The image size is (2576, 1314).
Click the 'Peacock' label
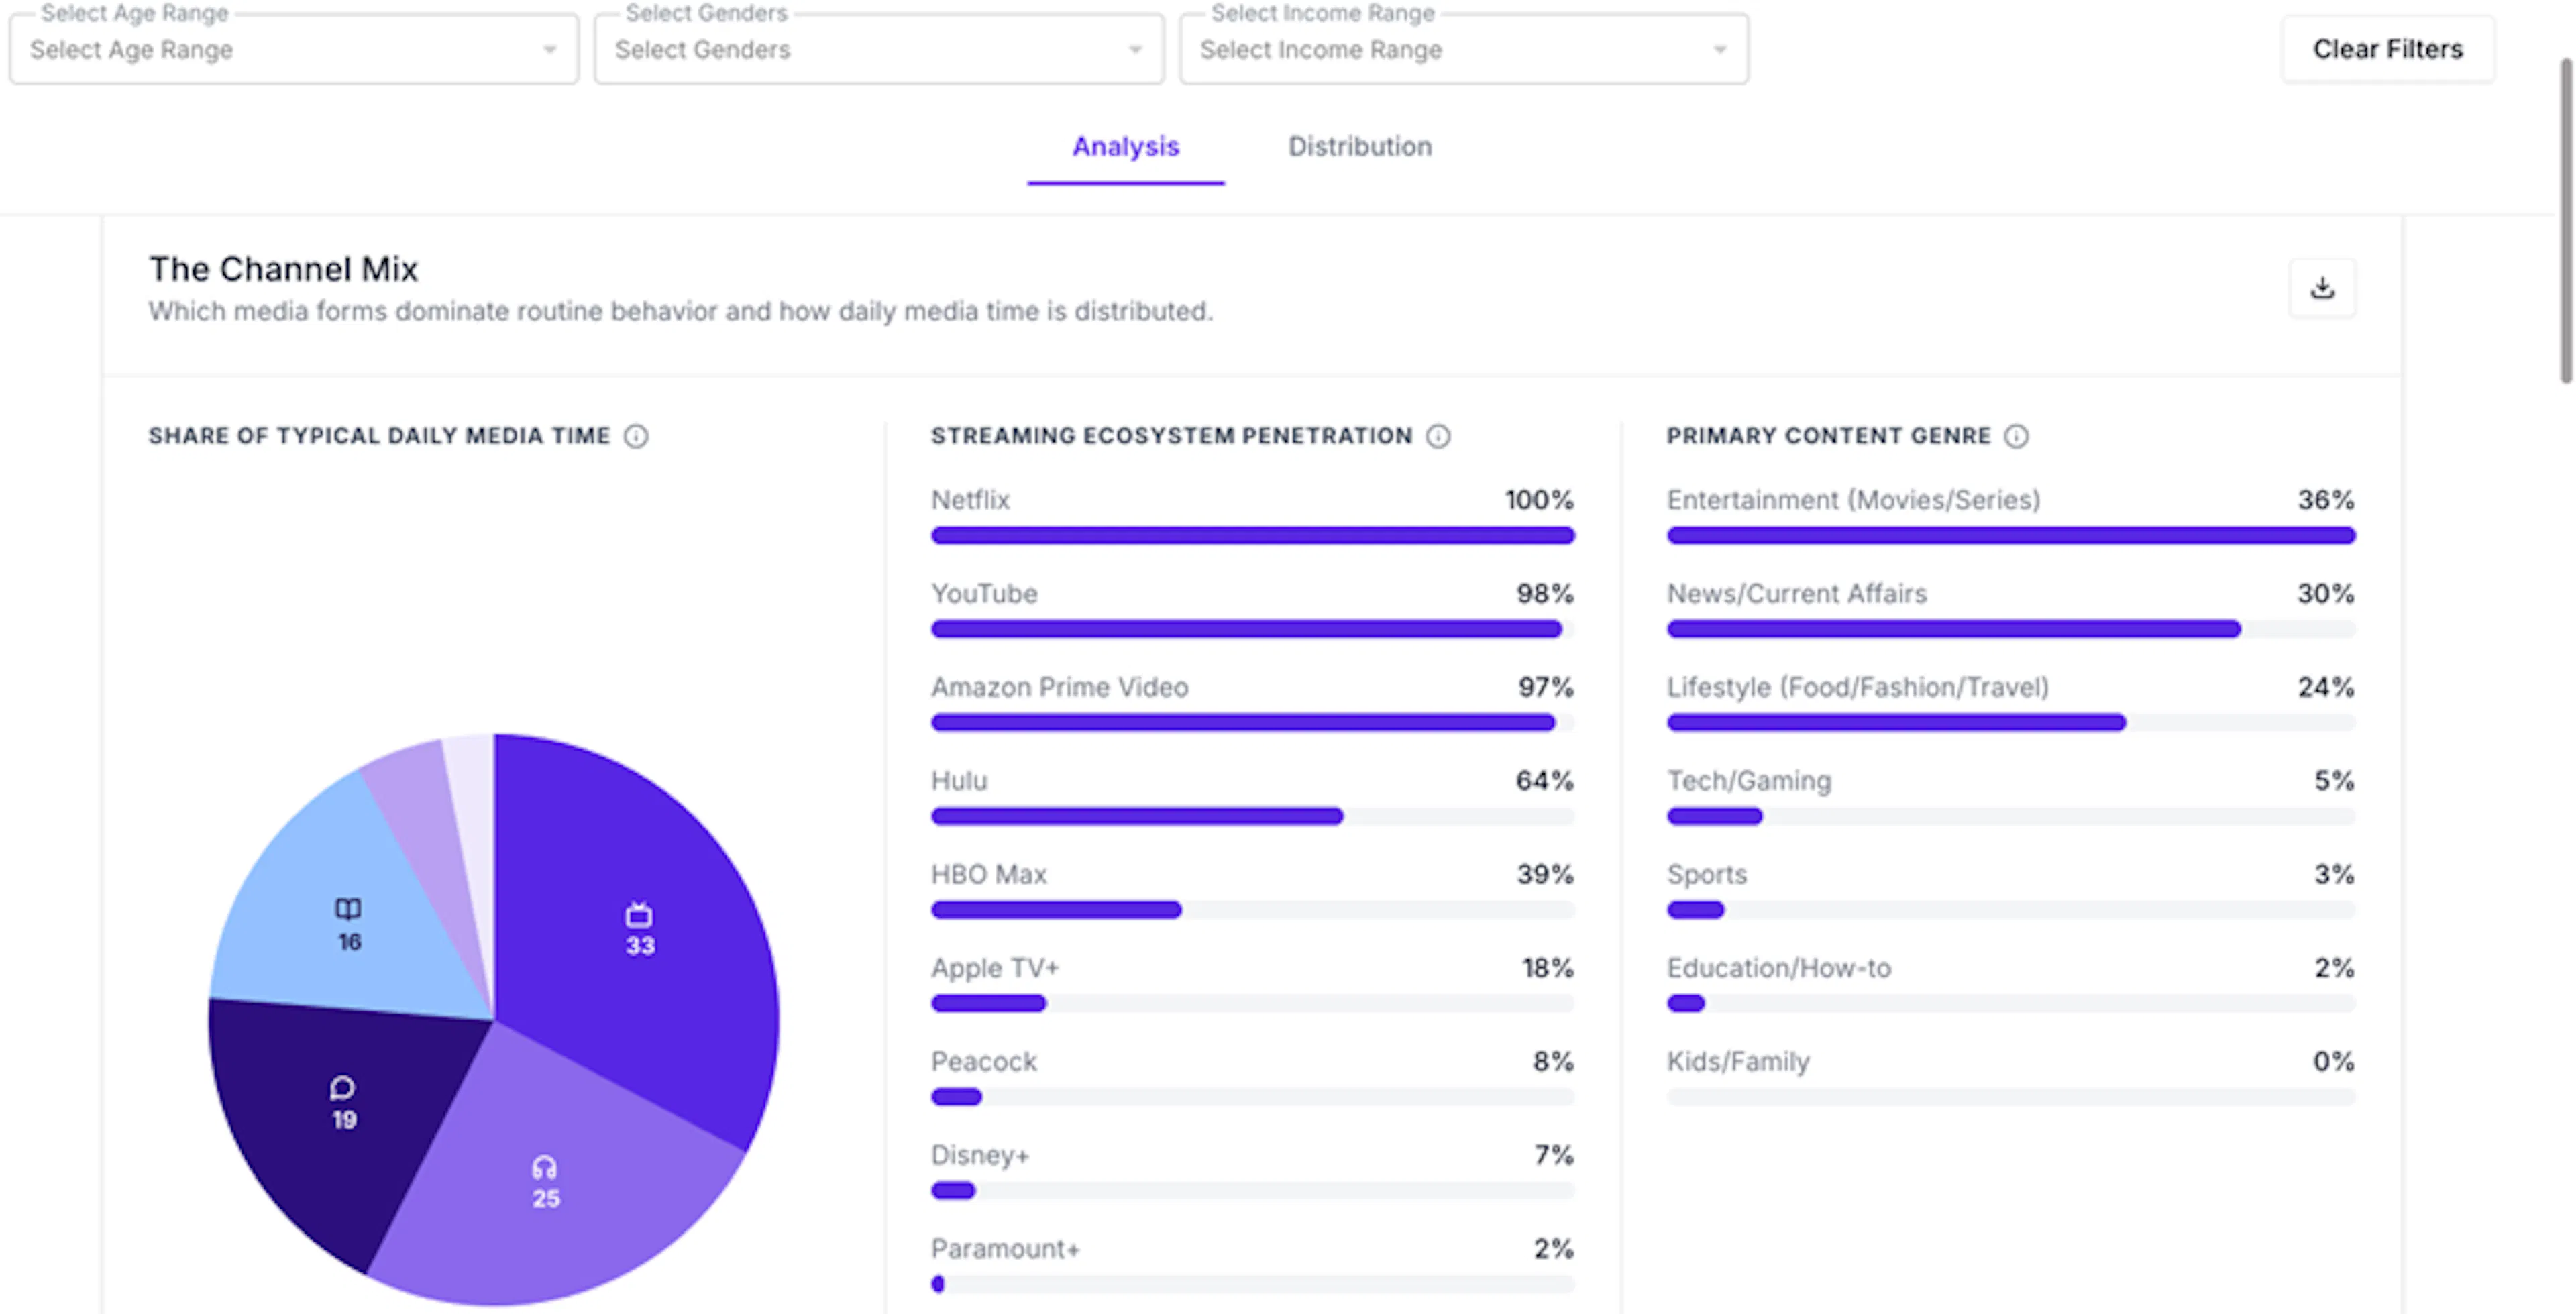click(984, 1062)
